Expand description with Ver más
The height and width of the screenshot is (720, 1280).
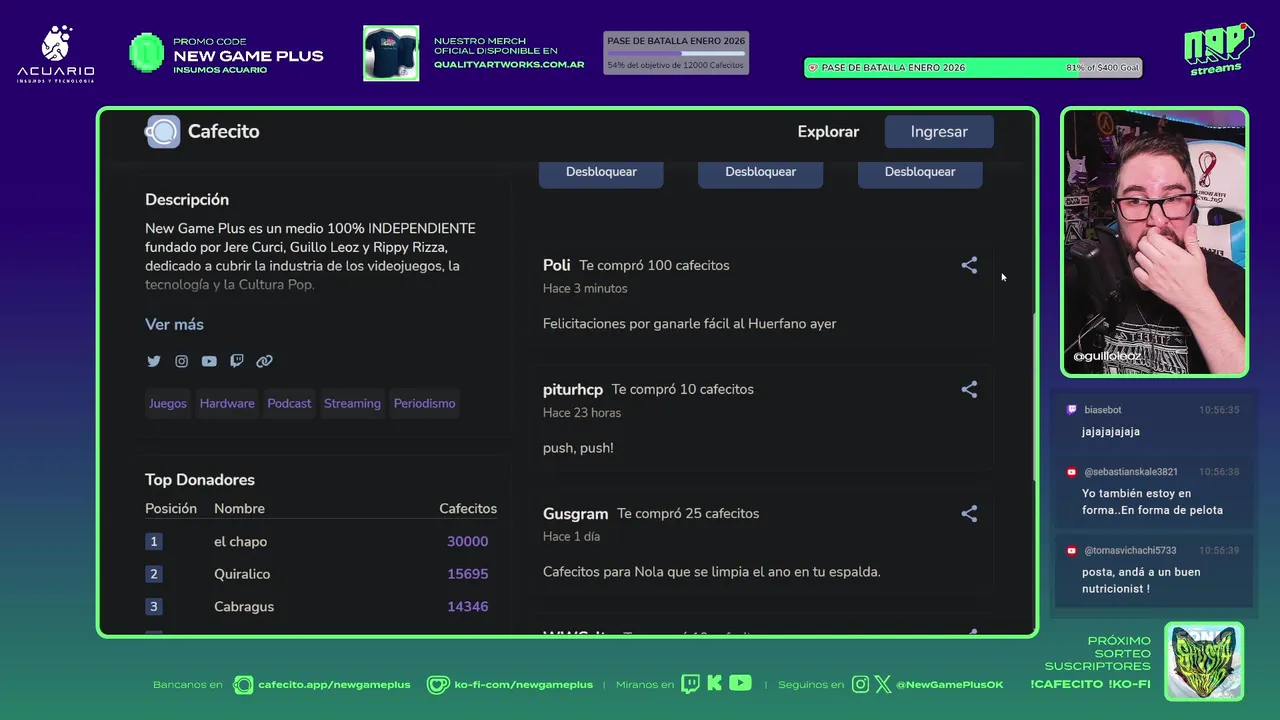[x=174, y=324]
